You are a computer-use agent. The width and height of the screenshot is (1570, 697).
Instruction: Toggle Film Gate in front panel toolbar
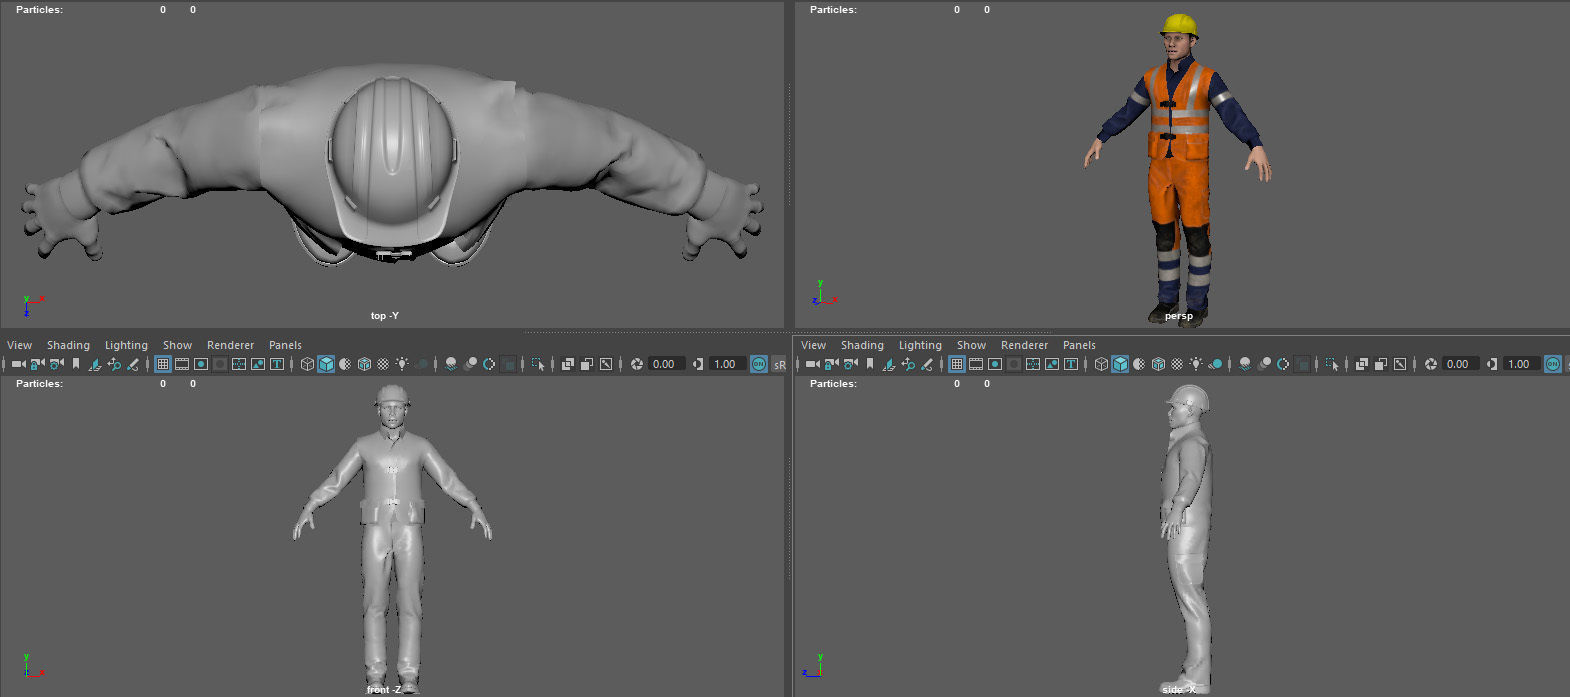tap(182, 364)
